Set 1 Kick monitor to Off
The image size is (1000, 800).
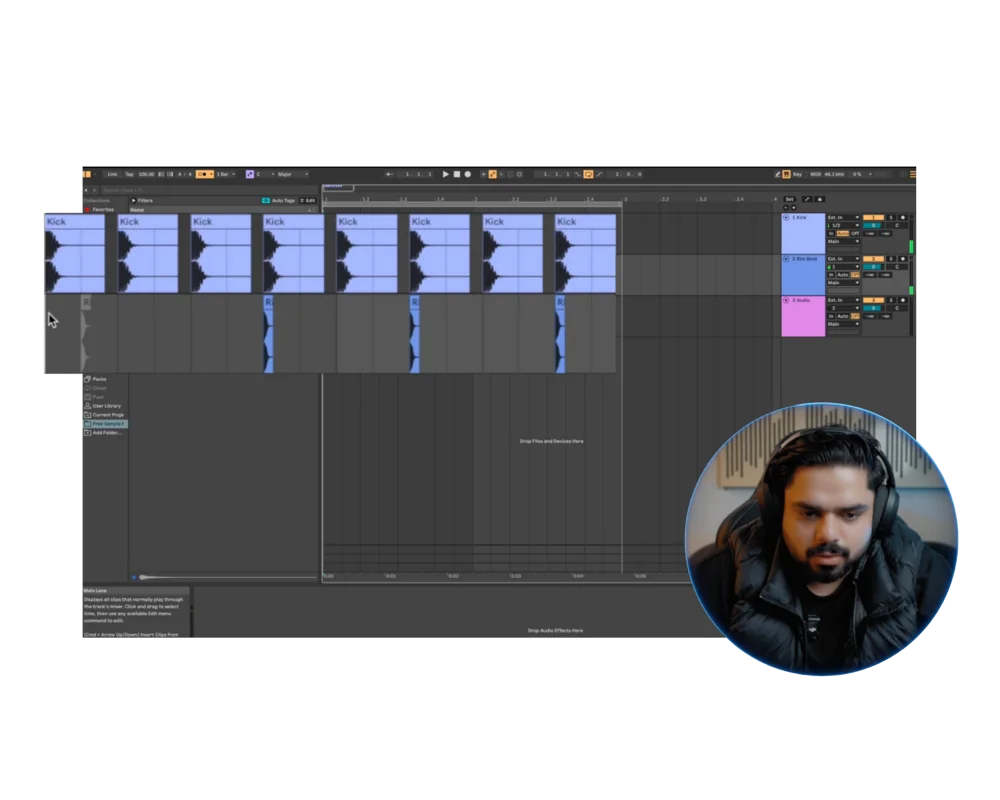[855, 233]
